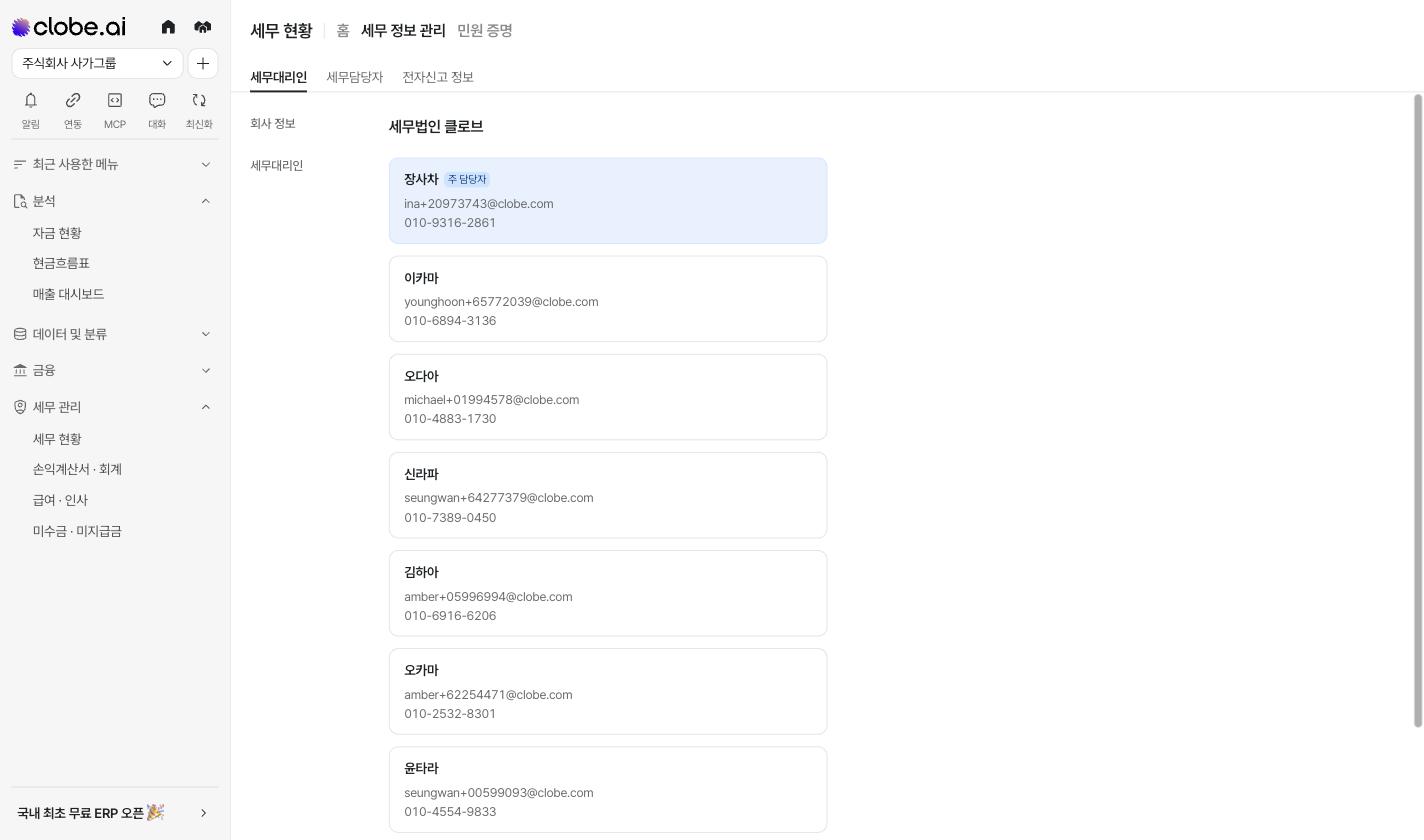This screenshot has height=840, width=1424.
Task: Open 미수금 · 미지급금 menu item
Action: point(77,531)
